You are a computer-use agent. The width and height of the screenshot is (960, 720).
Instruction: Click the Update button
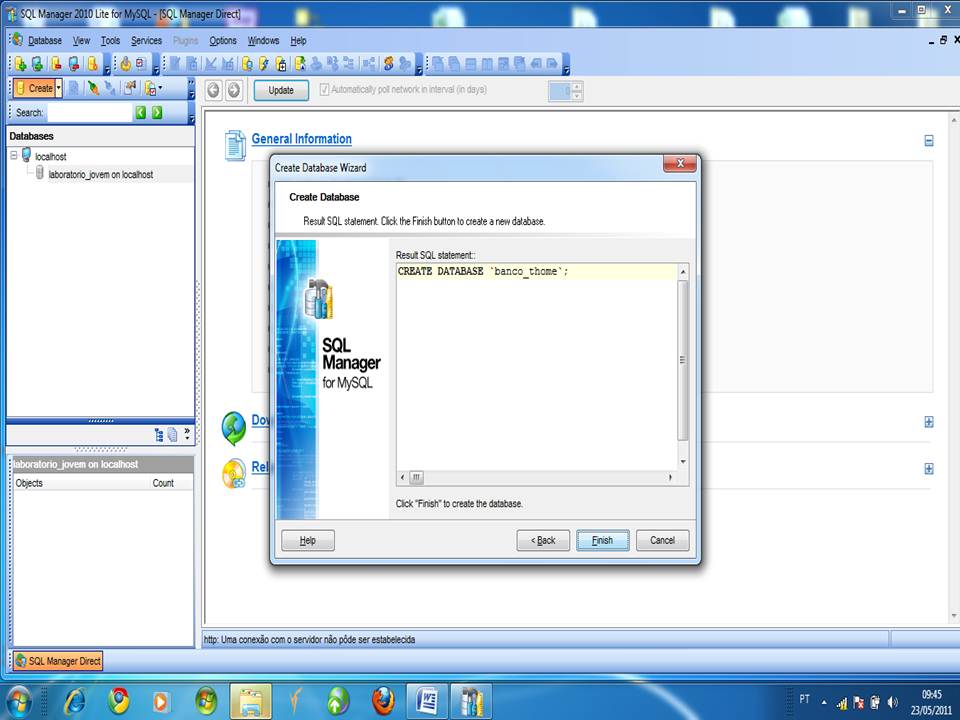click(281, 90)
